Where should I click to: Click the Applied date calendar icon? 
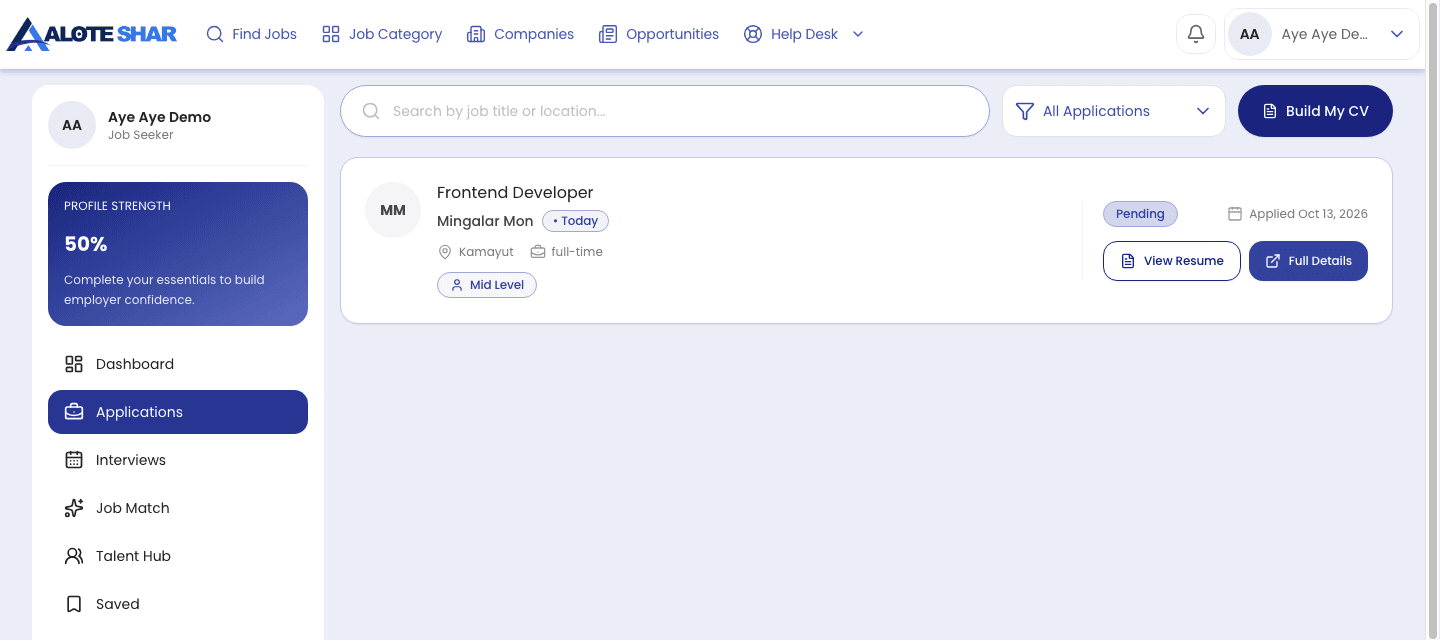pos(1235,214)
